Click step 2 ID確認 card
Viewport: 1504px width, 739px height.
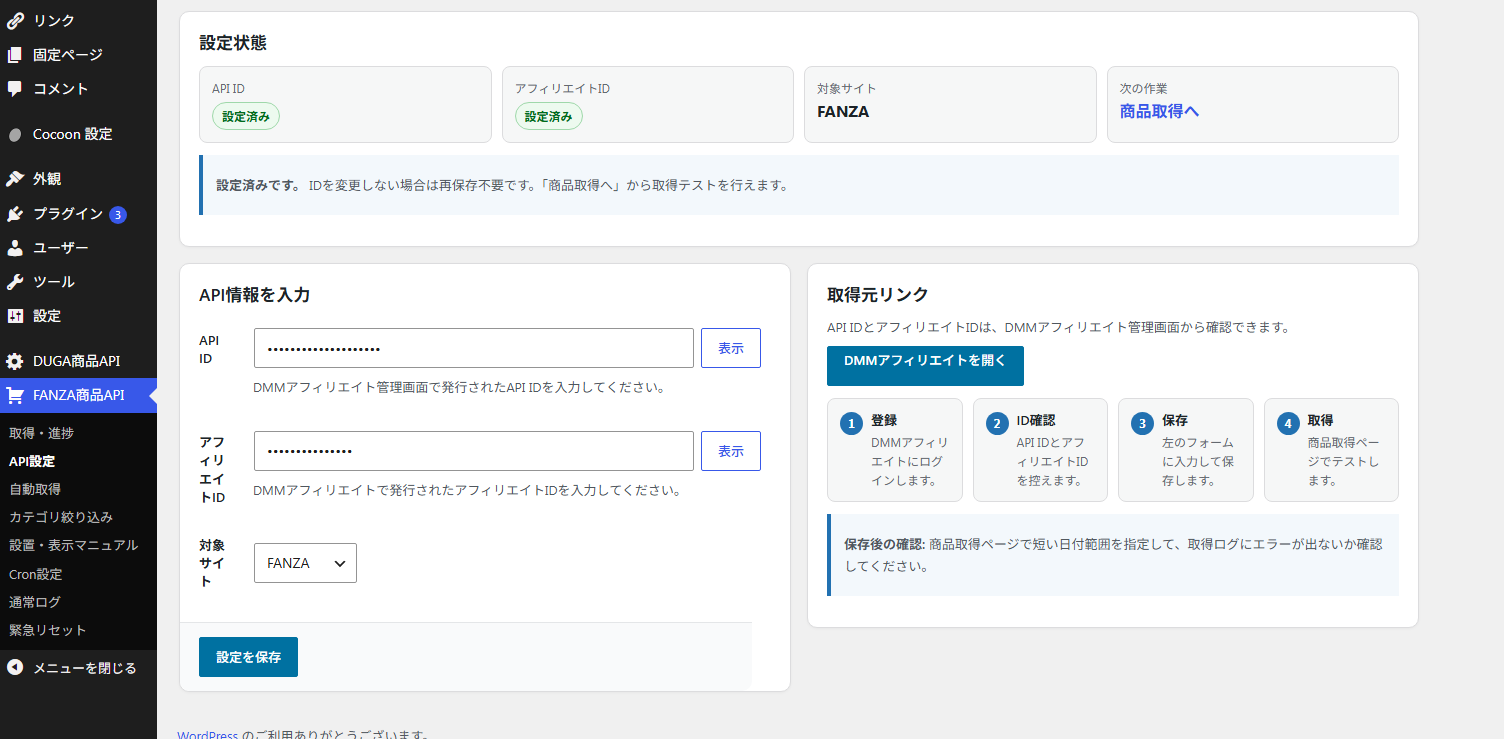[x=1040, y=450]
